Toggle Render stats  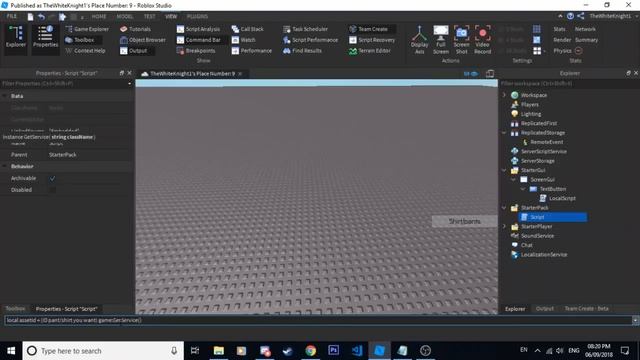click(x=562, y=40)
